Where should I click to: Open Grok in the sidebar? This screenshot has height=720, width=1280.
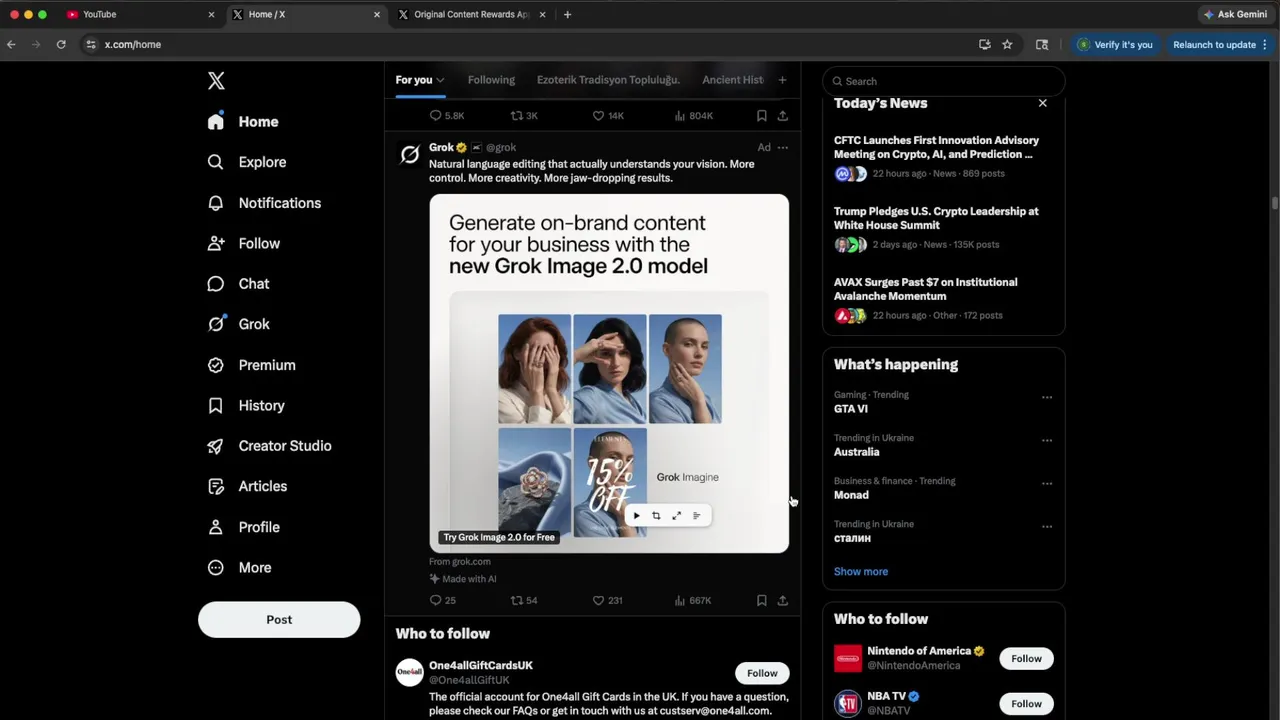(x=239, y=324)
